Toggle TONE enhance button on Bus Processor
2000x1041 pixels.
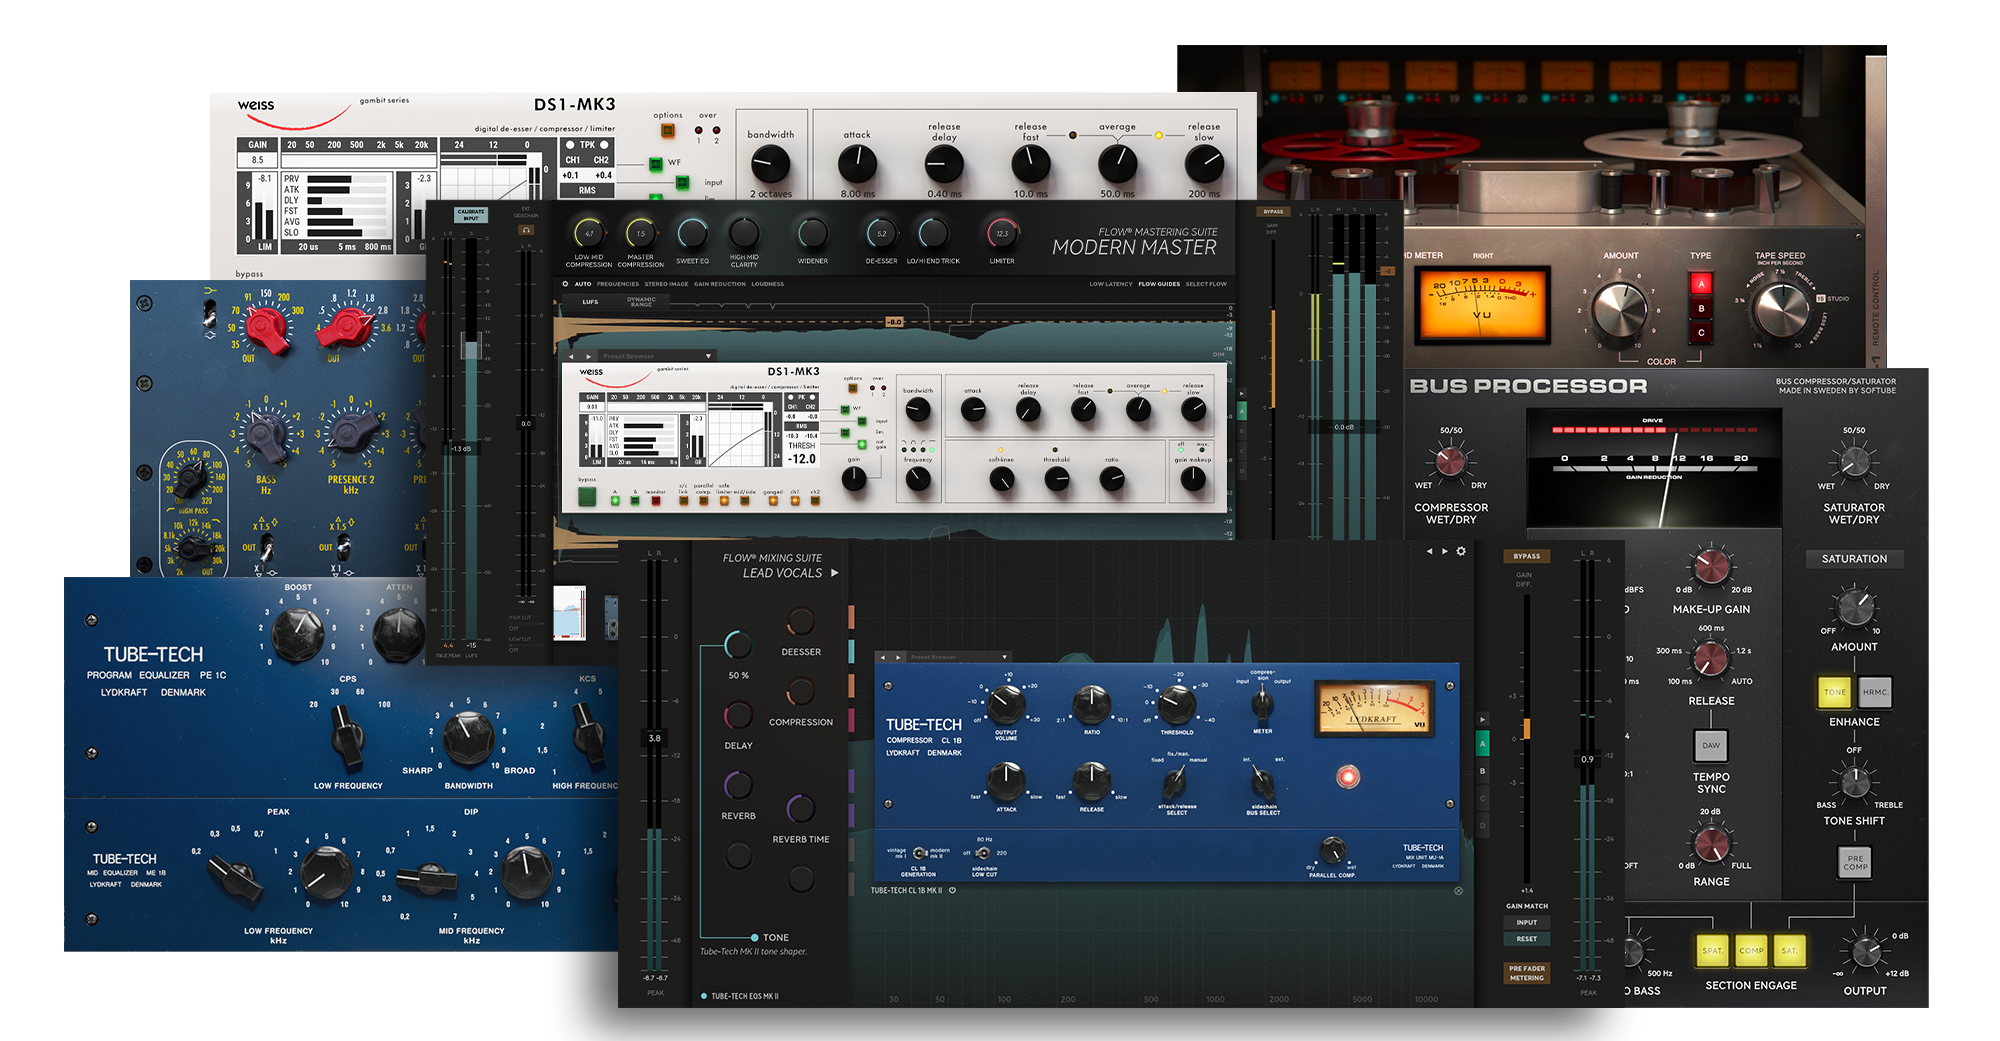point(1835,692)
